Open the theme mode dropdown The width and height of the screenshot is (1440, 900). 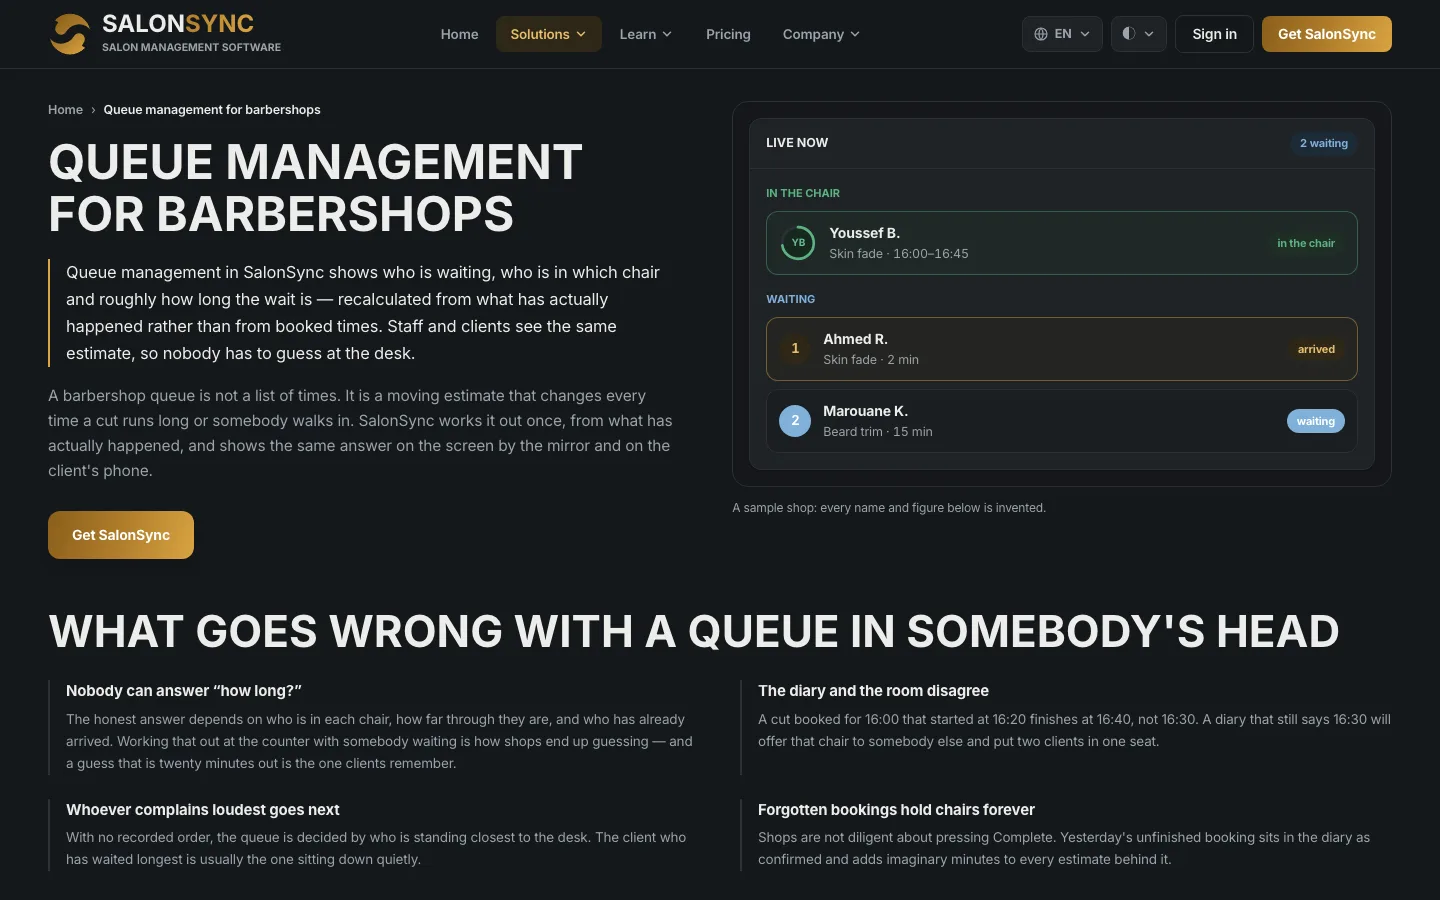coord(1138,34)
